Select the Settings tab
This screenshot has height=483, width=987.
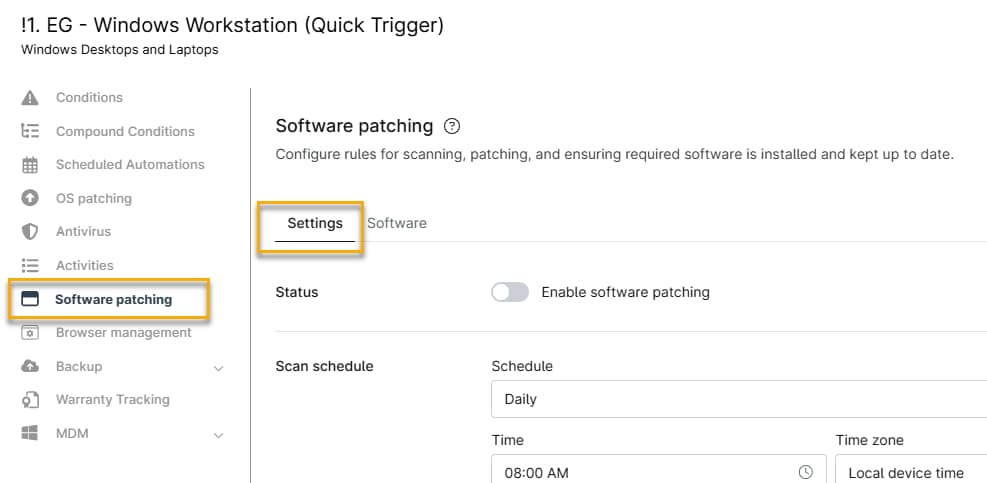click(x=315, y=223)
